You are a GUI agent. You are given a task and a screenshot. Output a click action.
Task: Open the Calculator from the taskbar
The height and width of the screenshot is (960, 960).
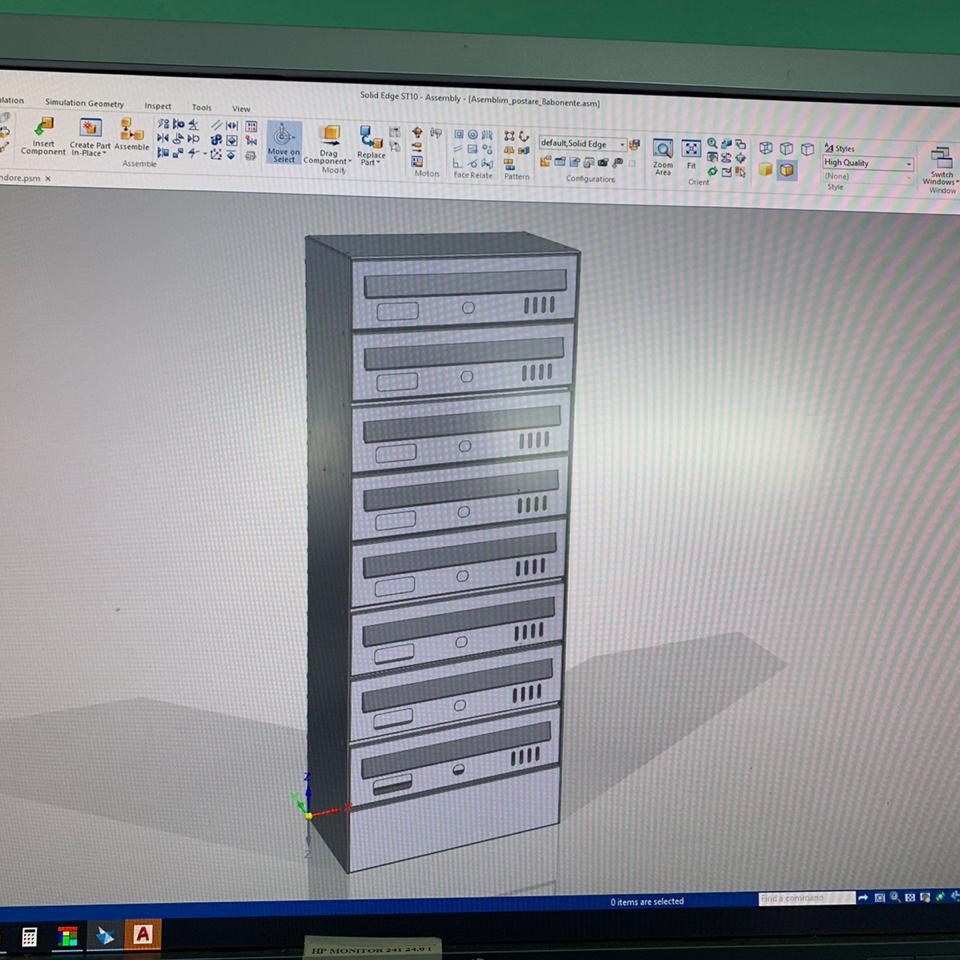coord(29,936)
